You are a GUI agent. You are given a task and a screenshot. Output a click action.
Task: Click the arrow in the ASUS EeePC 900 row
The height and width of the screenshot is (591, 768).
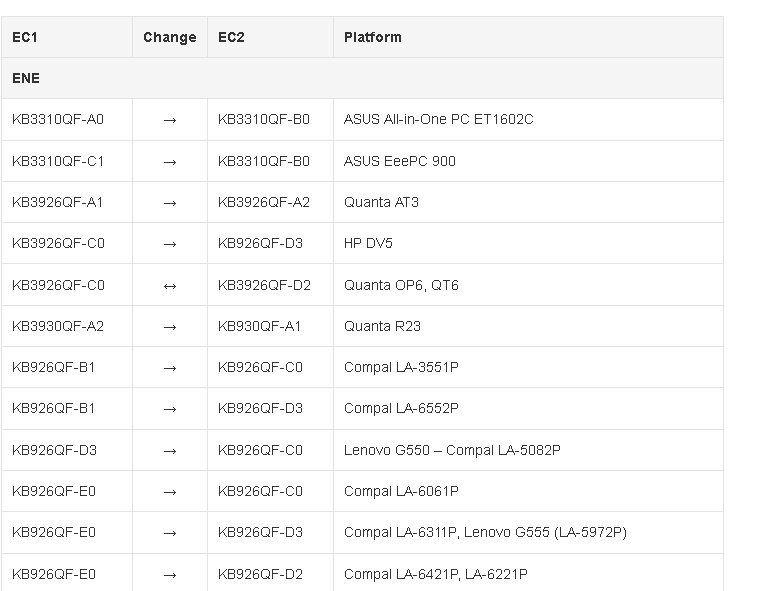click(170, 162)
